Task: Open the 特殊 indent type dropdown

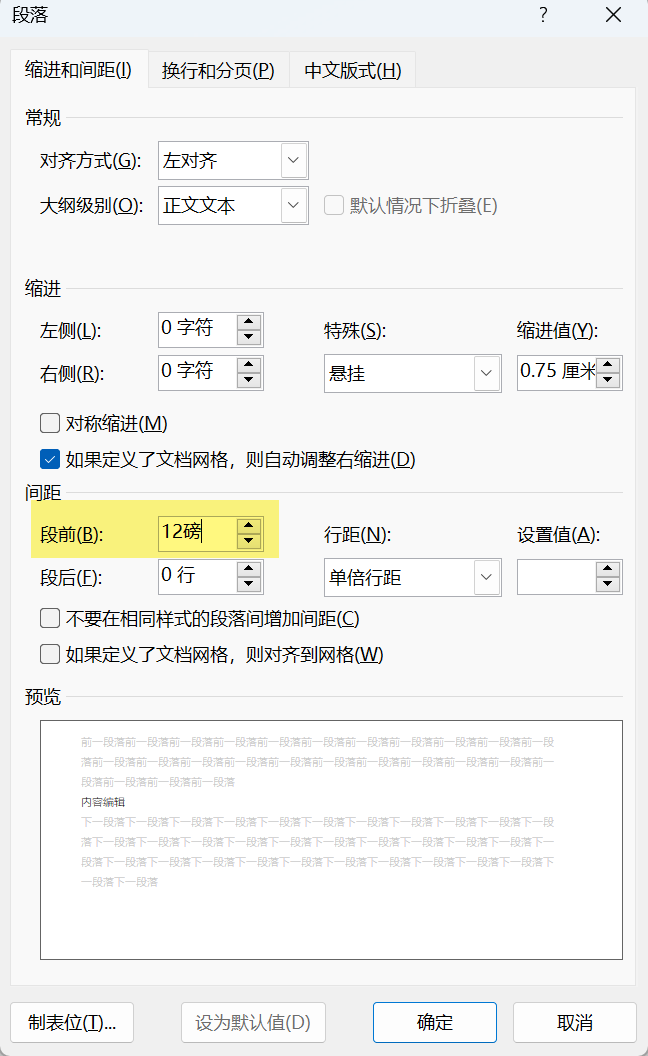Action: pyautogui.click(x=486, y=373)
